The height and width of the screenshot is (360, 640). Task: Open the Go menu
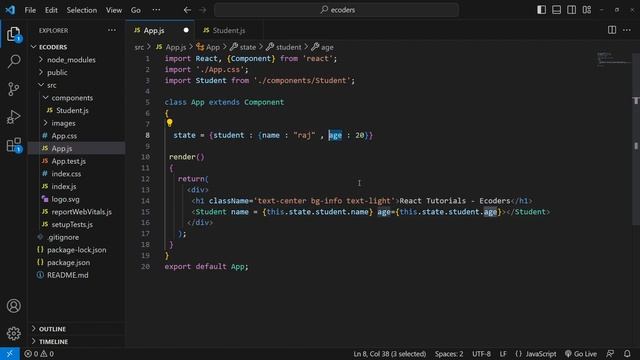(136, 10)
